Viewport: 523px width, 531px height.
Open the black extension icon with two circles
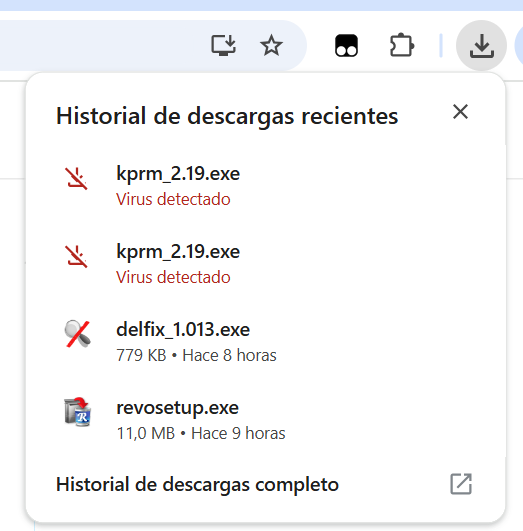[x=346, y=45]
